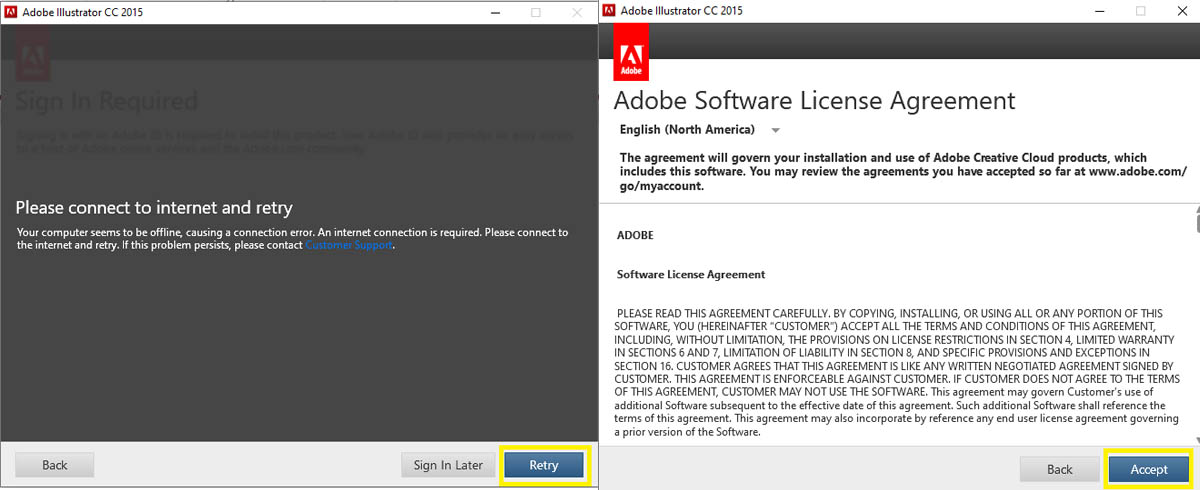Minimize the Sign In Required window
Viewport: 1200px width, 490px height.
494,11
